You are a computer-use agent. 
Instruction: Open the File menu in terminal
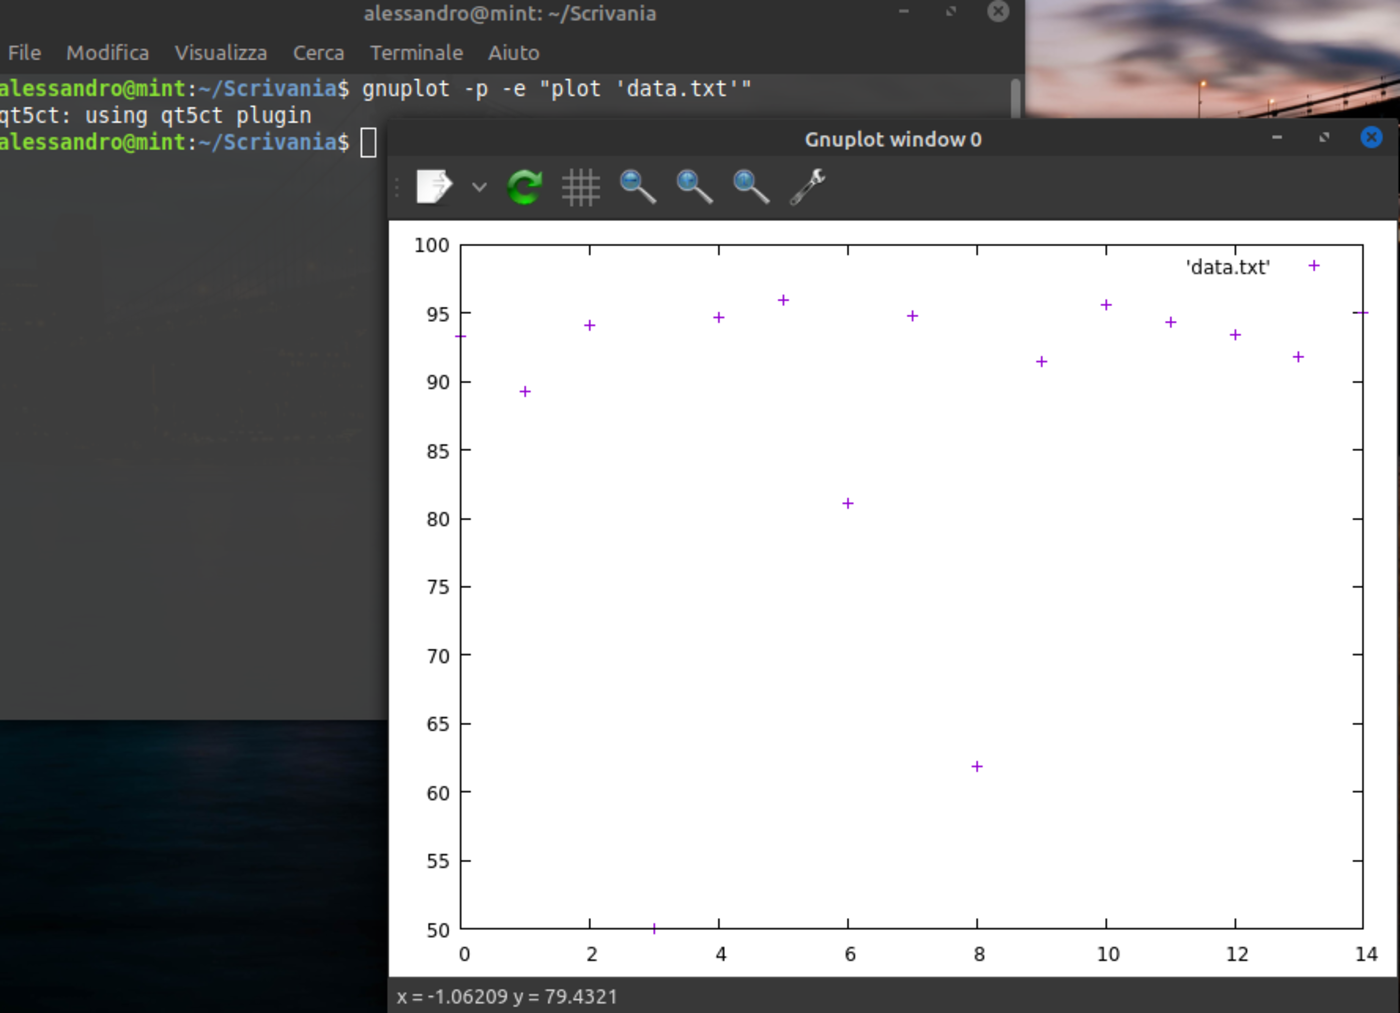24,53
